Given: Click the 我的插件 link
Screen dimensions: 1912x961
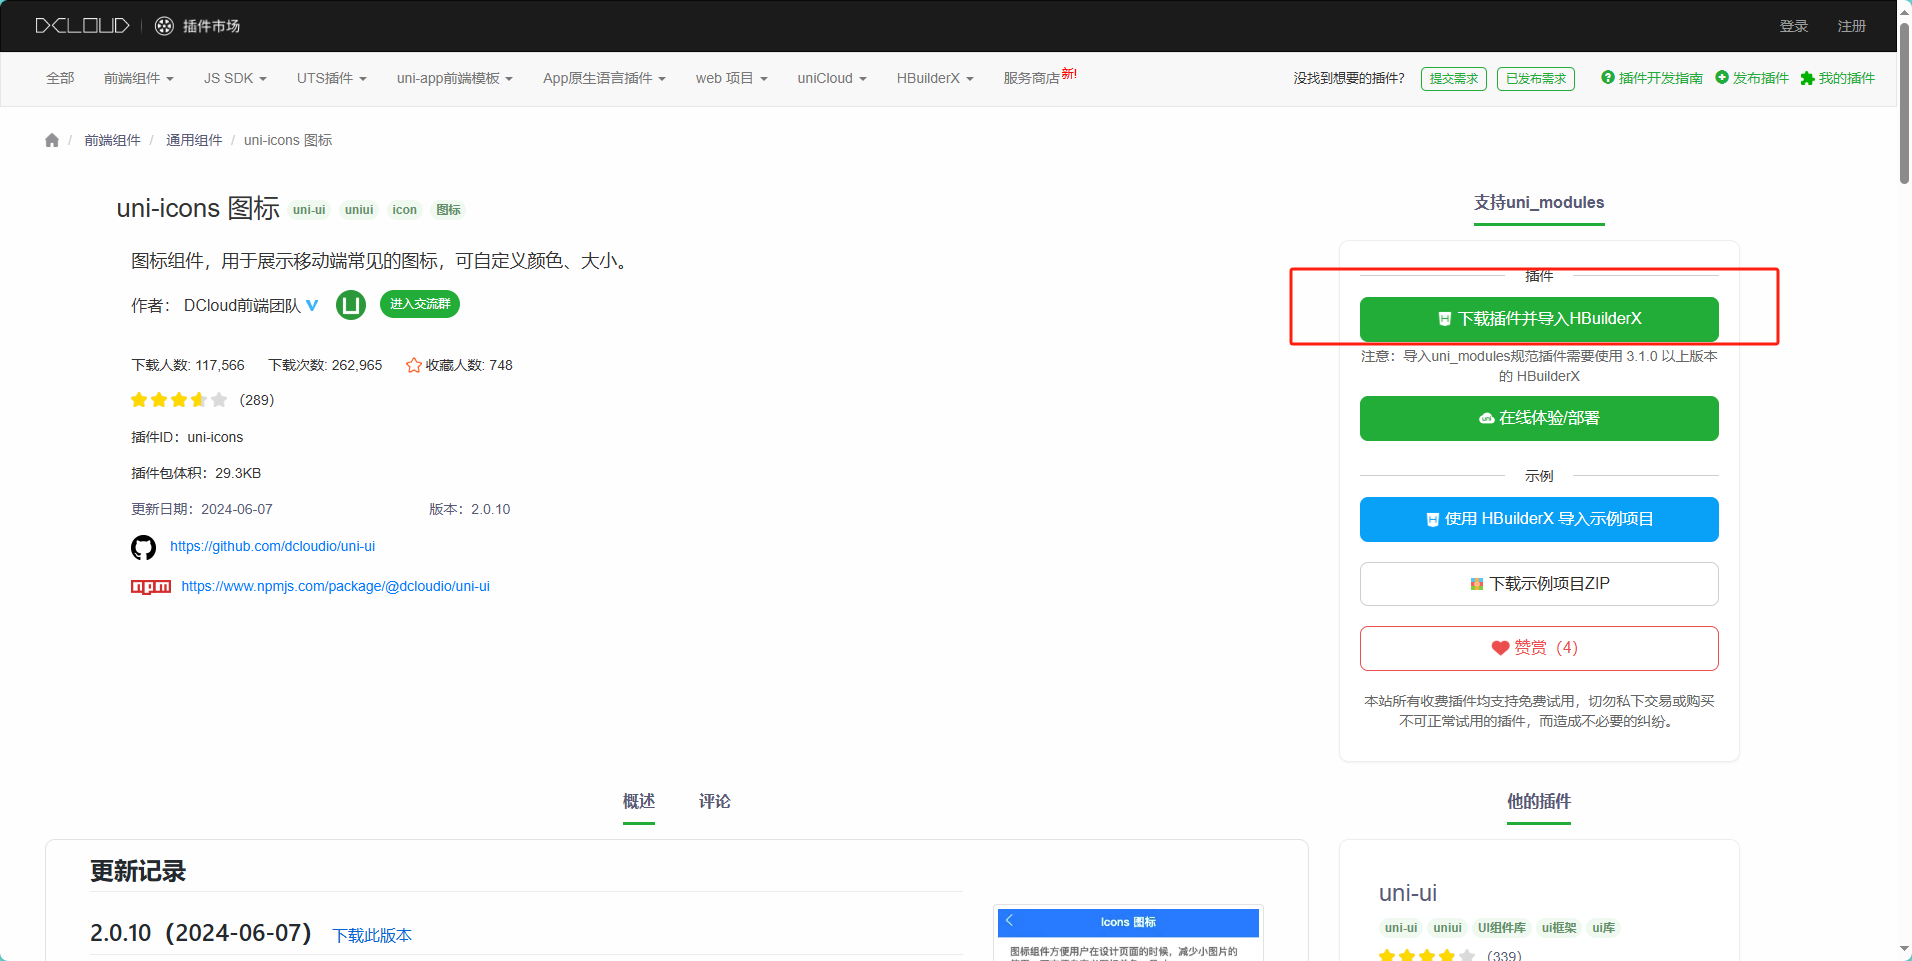Looking at the screenshot, I should pyautogui.click(x=1847, y=78).
